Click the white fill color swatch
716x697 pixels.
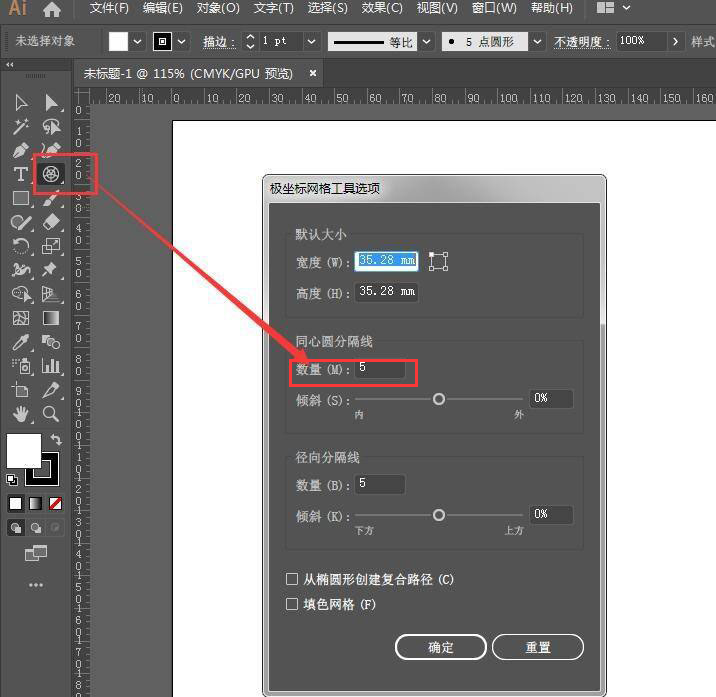coord(24,451)
